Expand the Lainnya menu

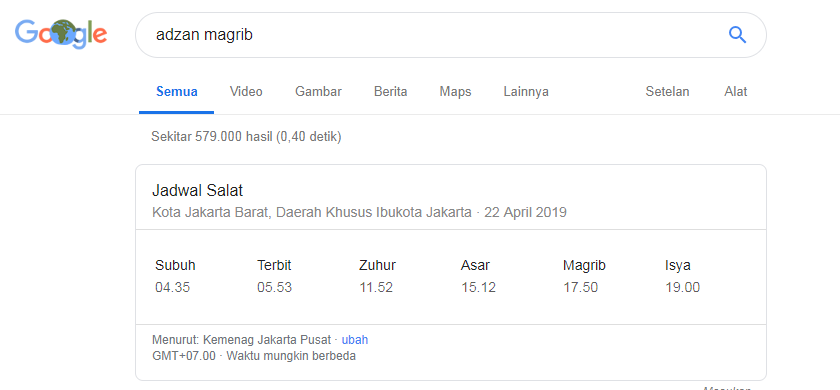(526, 92)
